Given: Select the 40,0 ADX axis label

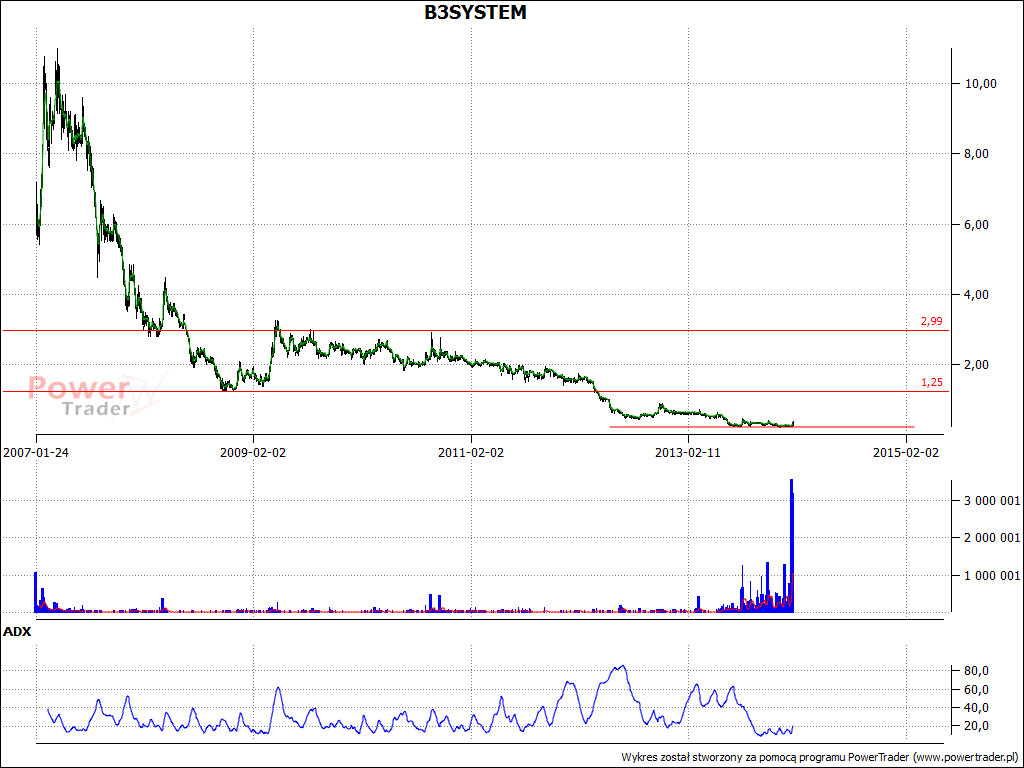Looking at the screenshot, I should [976, 708].
